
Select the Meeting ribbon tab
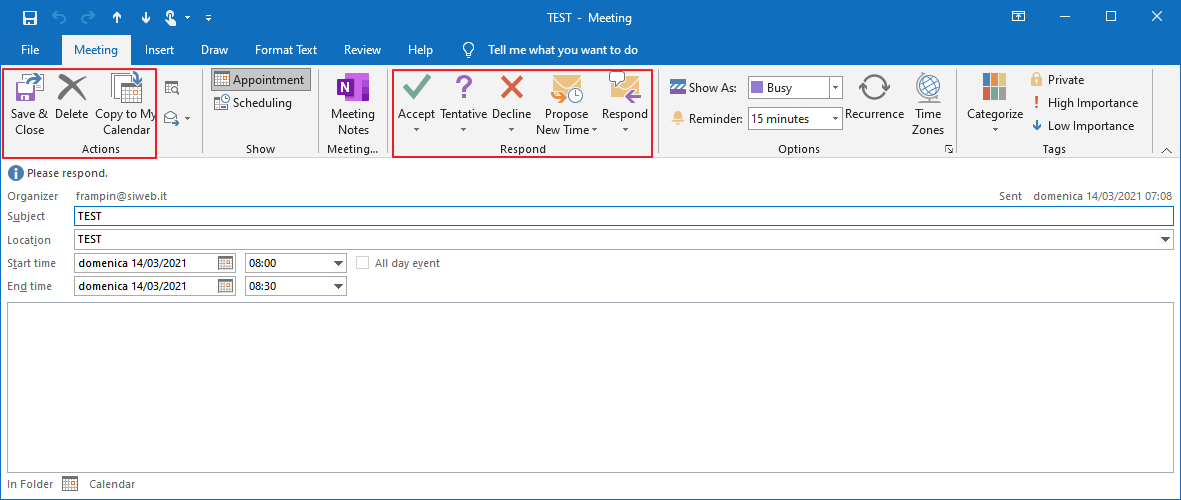pos(96,50)
